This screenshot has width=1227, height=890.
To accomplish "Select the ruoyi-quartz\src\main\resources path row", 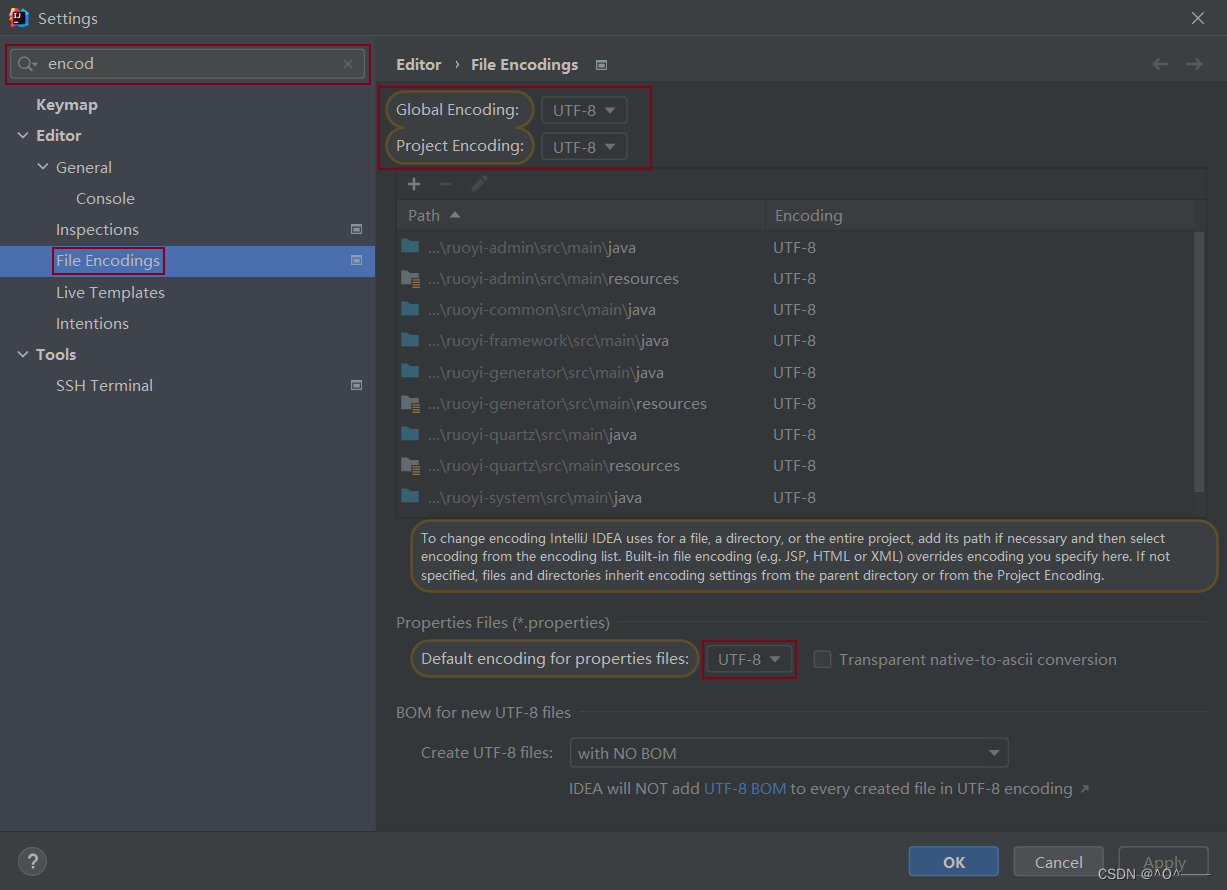I will coord(795,465).
